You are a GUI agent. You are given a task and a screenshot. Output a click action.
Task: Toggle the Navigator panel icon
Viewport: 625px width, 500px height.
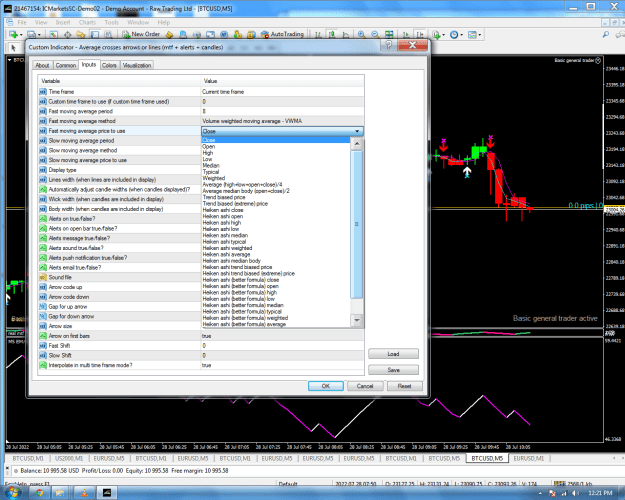click(81, 35)
